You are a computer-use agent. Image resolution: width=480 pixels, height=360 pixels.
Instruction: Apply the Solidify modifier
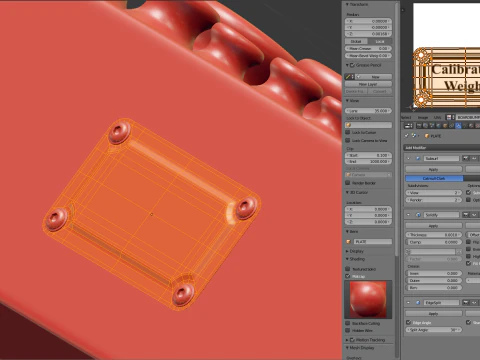(x=433, y=226)
